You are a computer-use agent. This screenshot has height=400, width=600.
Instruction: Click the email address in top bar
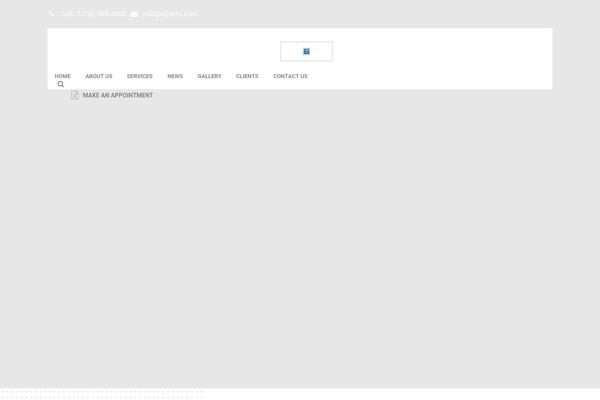click(170, 14)
